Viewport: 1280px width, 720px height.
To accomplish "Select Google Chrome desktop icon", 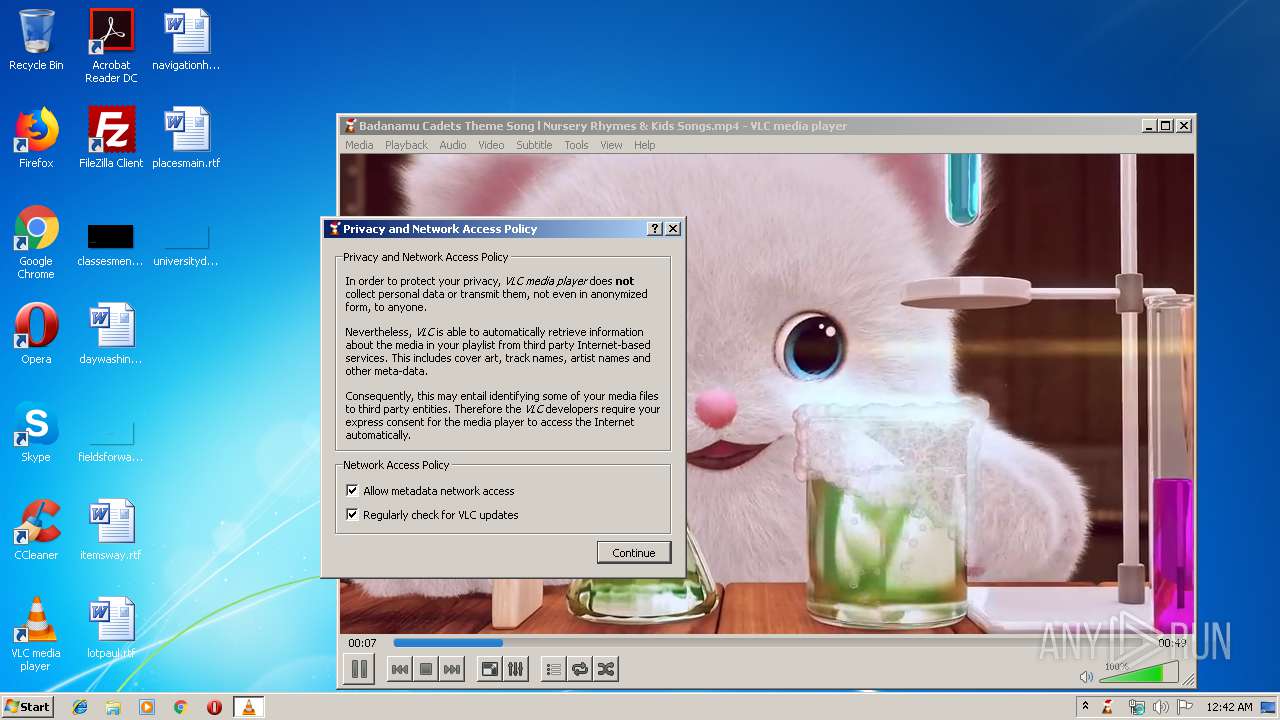I will (x=36, y=243).
